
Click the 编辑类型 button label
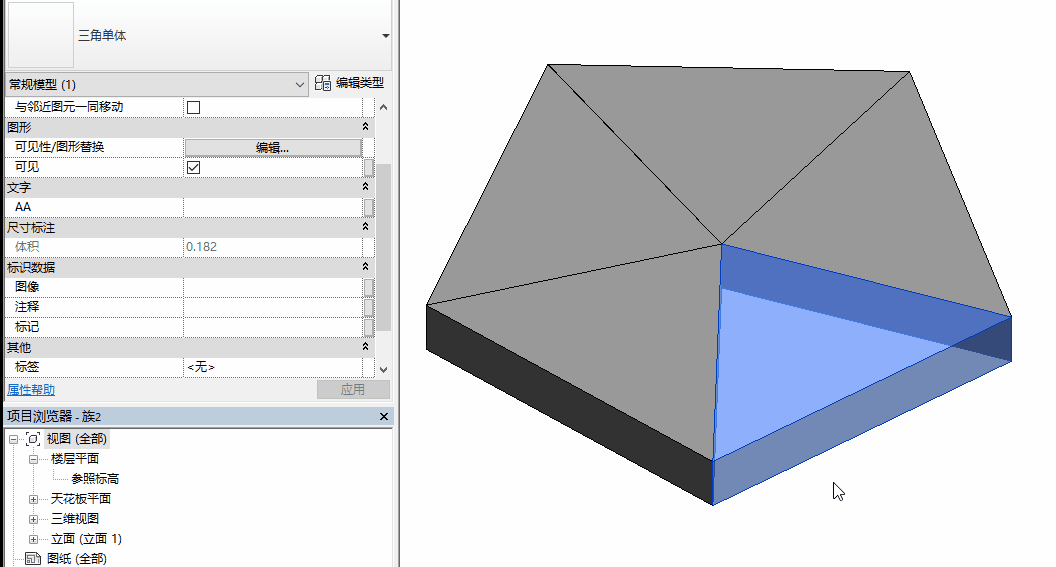(360, 83)
